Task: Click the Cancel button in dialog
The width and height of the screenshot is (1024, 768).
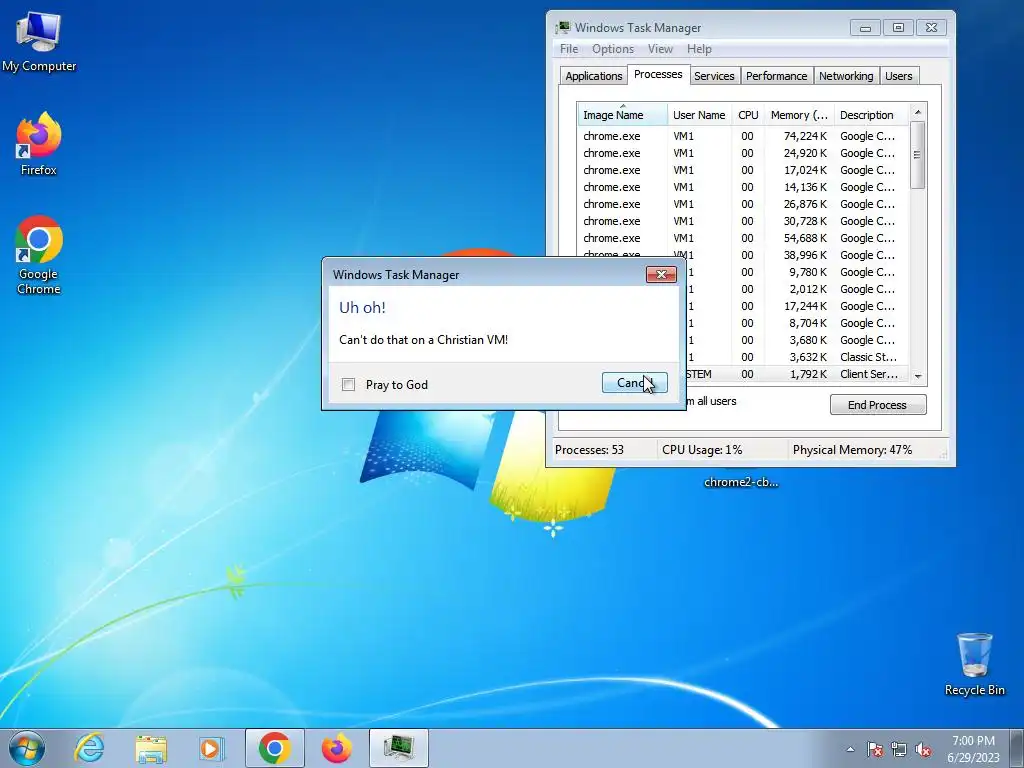Action: click(635, 383)
